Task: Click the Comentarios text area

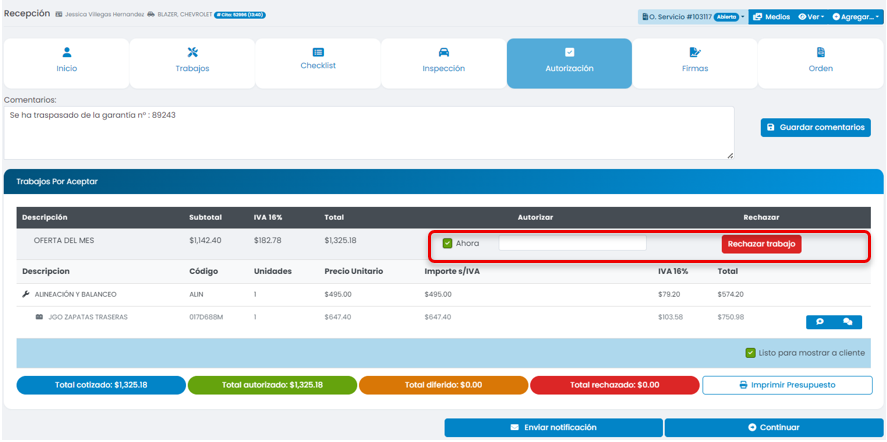Action: coord(368,132)
